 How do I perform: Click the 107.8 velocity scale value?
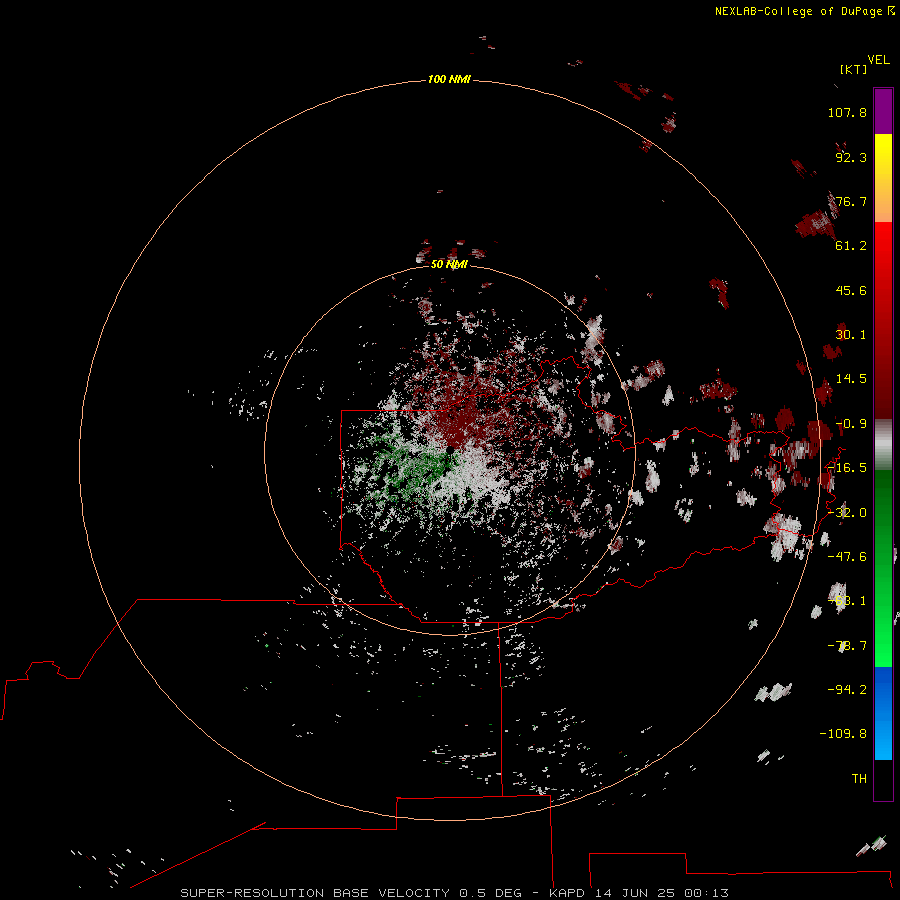pos(847,112)
